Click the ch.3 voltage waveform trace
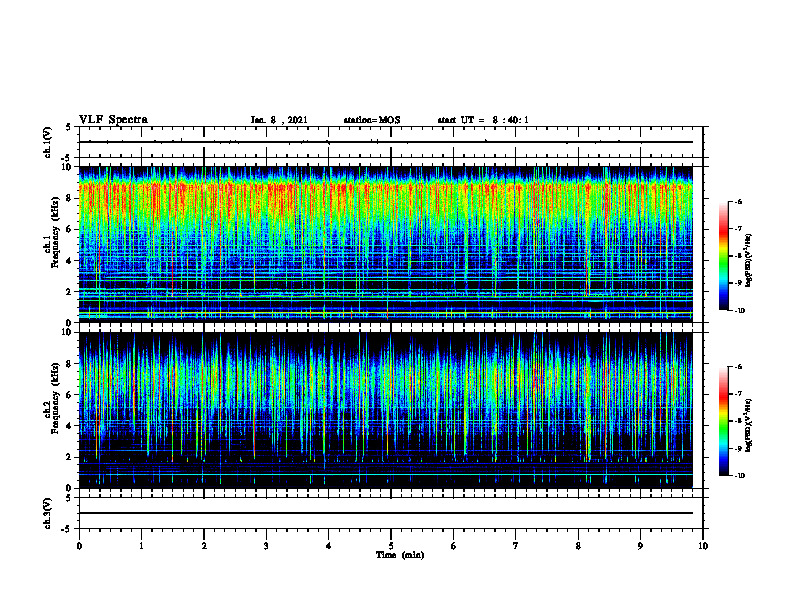The height and width of the screenshot is (612, 792). pyautogui.click(x=386, y=513)
